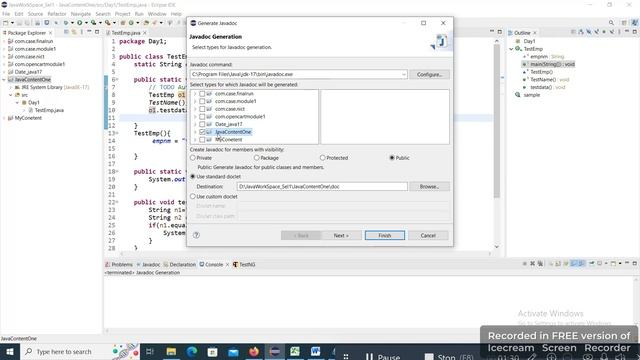Collapse the src folder in Package Explorer
Screen dimensions: 640x360
11,95
